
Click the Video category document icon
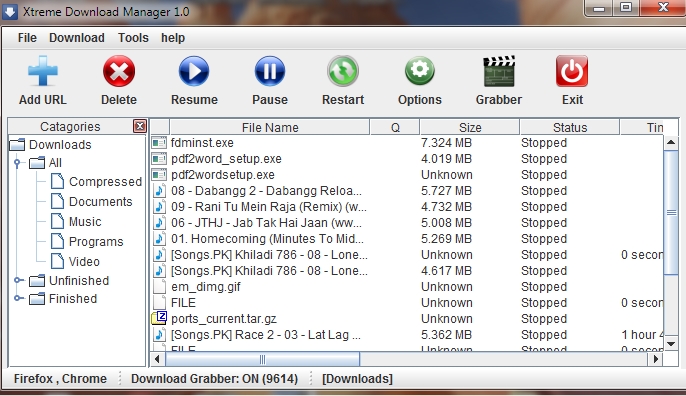[x=57, y=261]
